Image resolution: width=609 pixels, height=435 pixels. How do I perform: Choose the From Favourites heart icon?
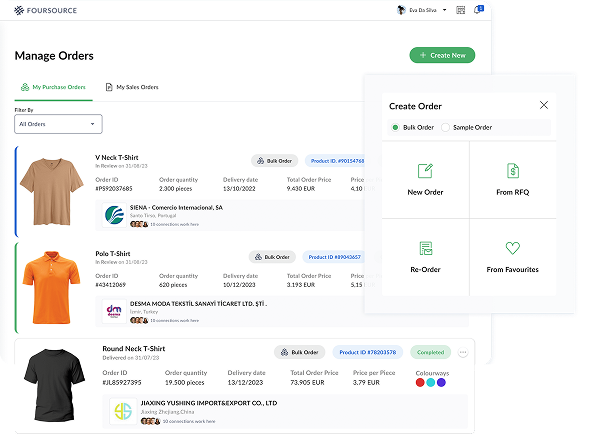click(513, 248)
